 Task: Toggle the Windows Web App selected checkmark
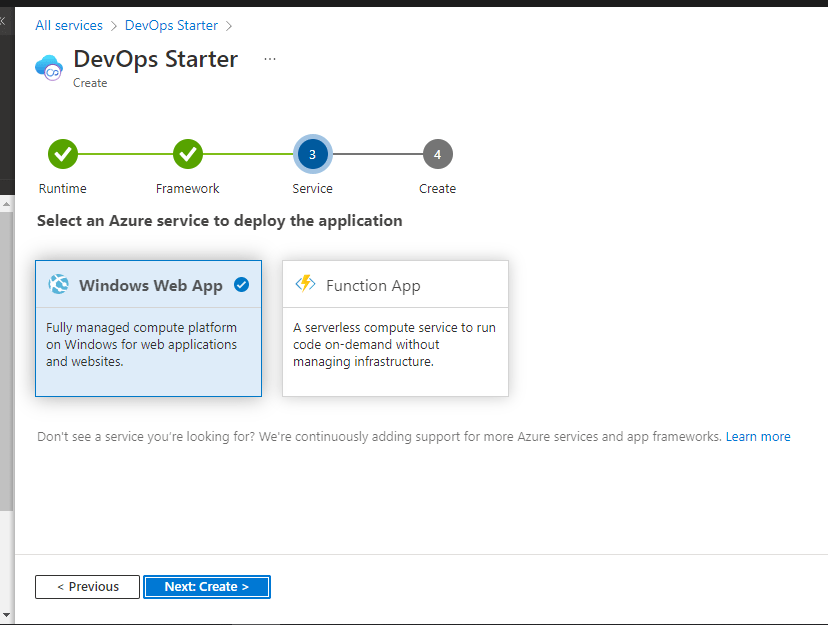[241, 285]
